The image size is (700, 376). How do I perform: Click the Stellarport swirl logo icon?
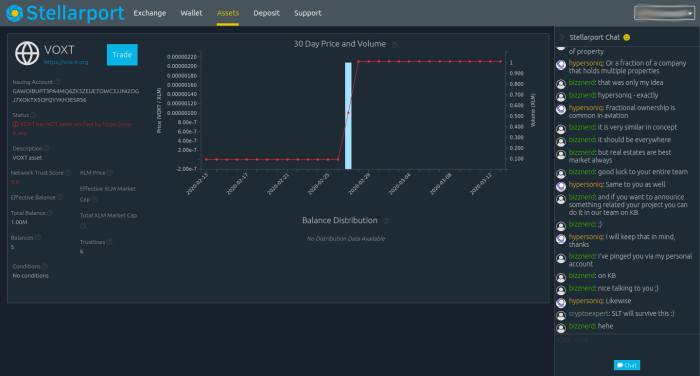point(14,13)
